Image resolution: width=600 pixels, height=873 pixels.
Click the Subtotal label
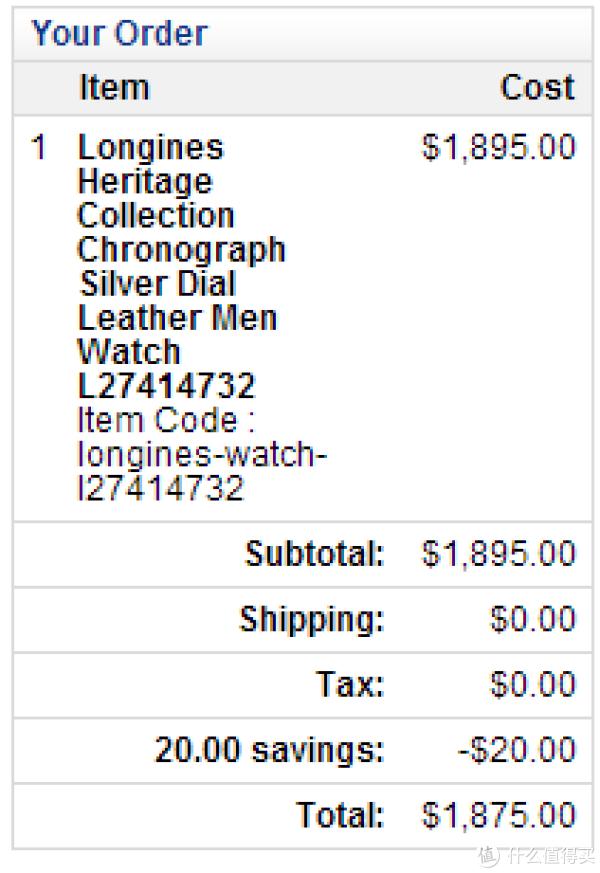[315, 554]
